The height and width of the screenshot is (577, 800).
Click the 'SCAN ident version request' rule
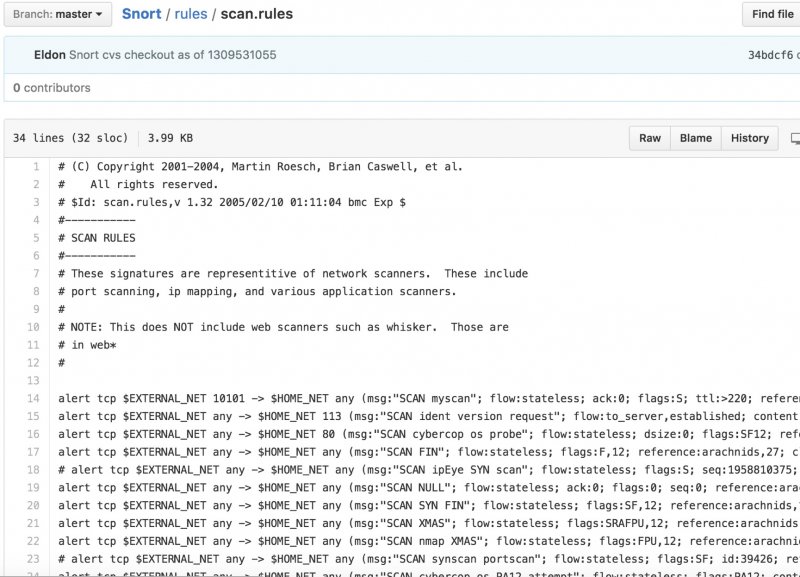[429, 417]
